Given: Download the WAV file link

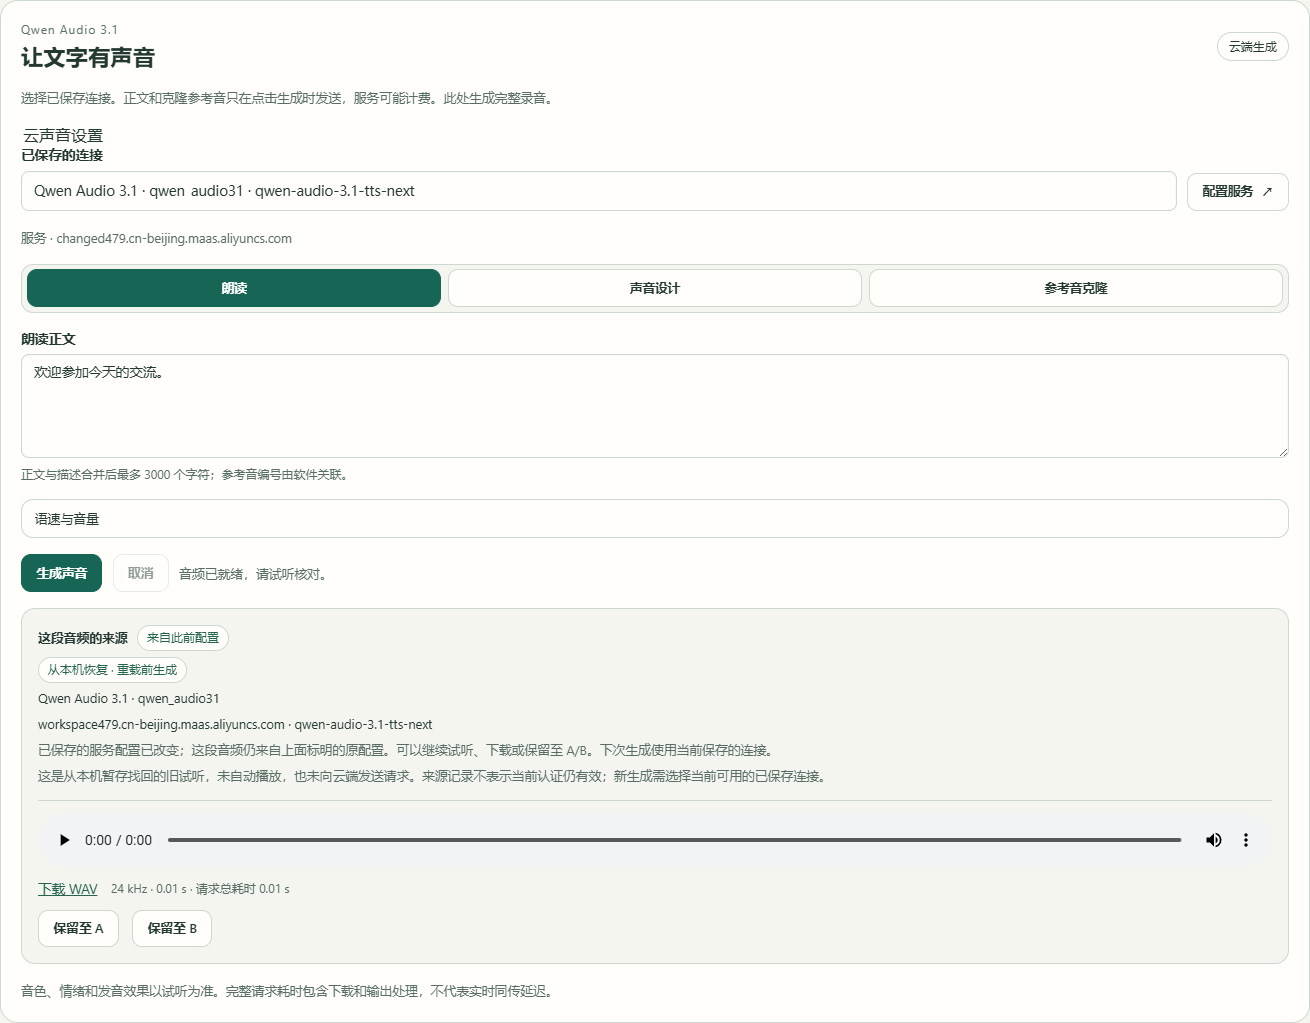Looking at the screenshot, I should pos(68,889).
